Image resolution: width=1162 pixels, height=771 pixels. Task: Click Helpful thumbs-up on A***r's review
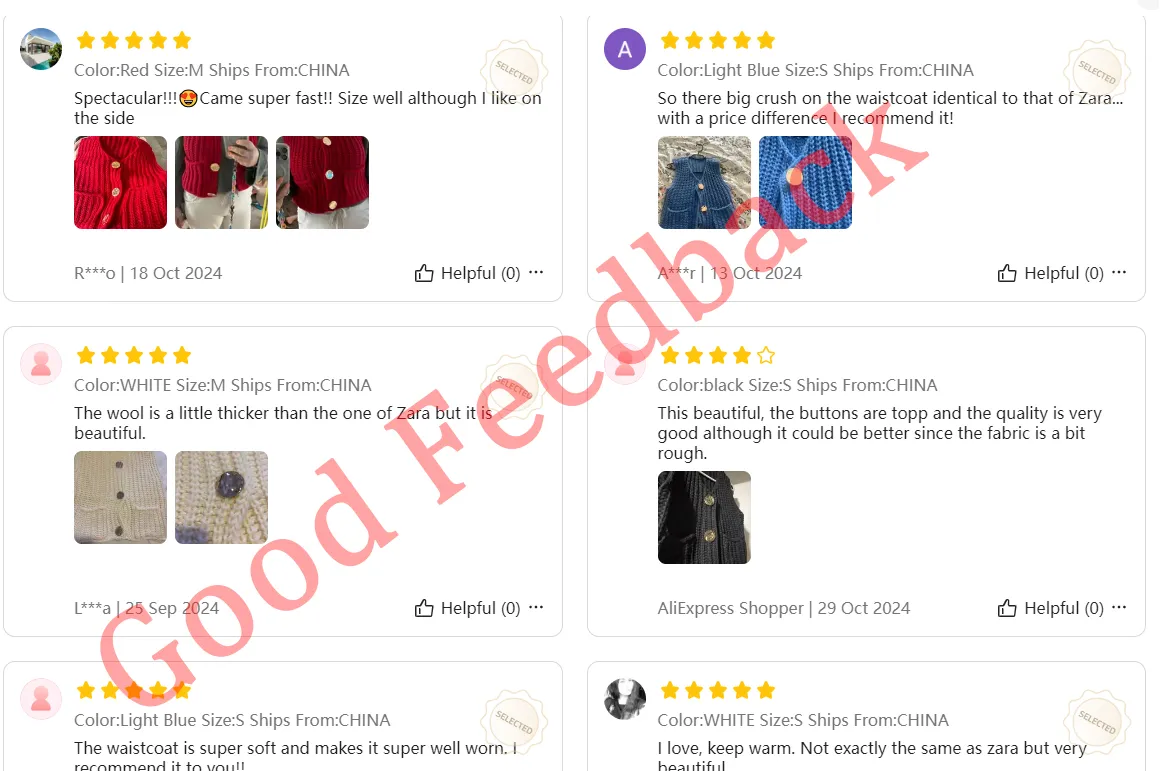tap(1050, 274)
